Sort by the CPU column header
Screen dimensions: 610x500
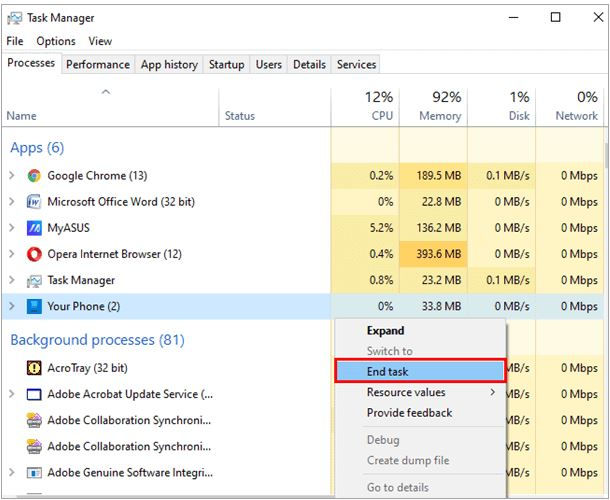(x=365, y=108)
